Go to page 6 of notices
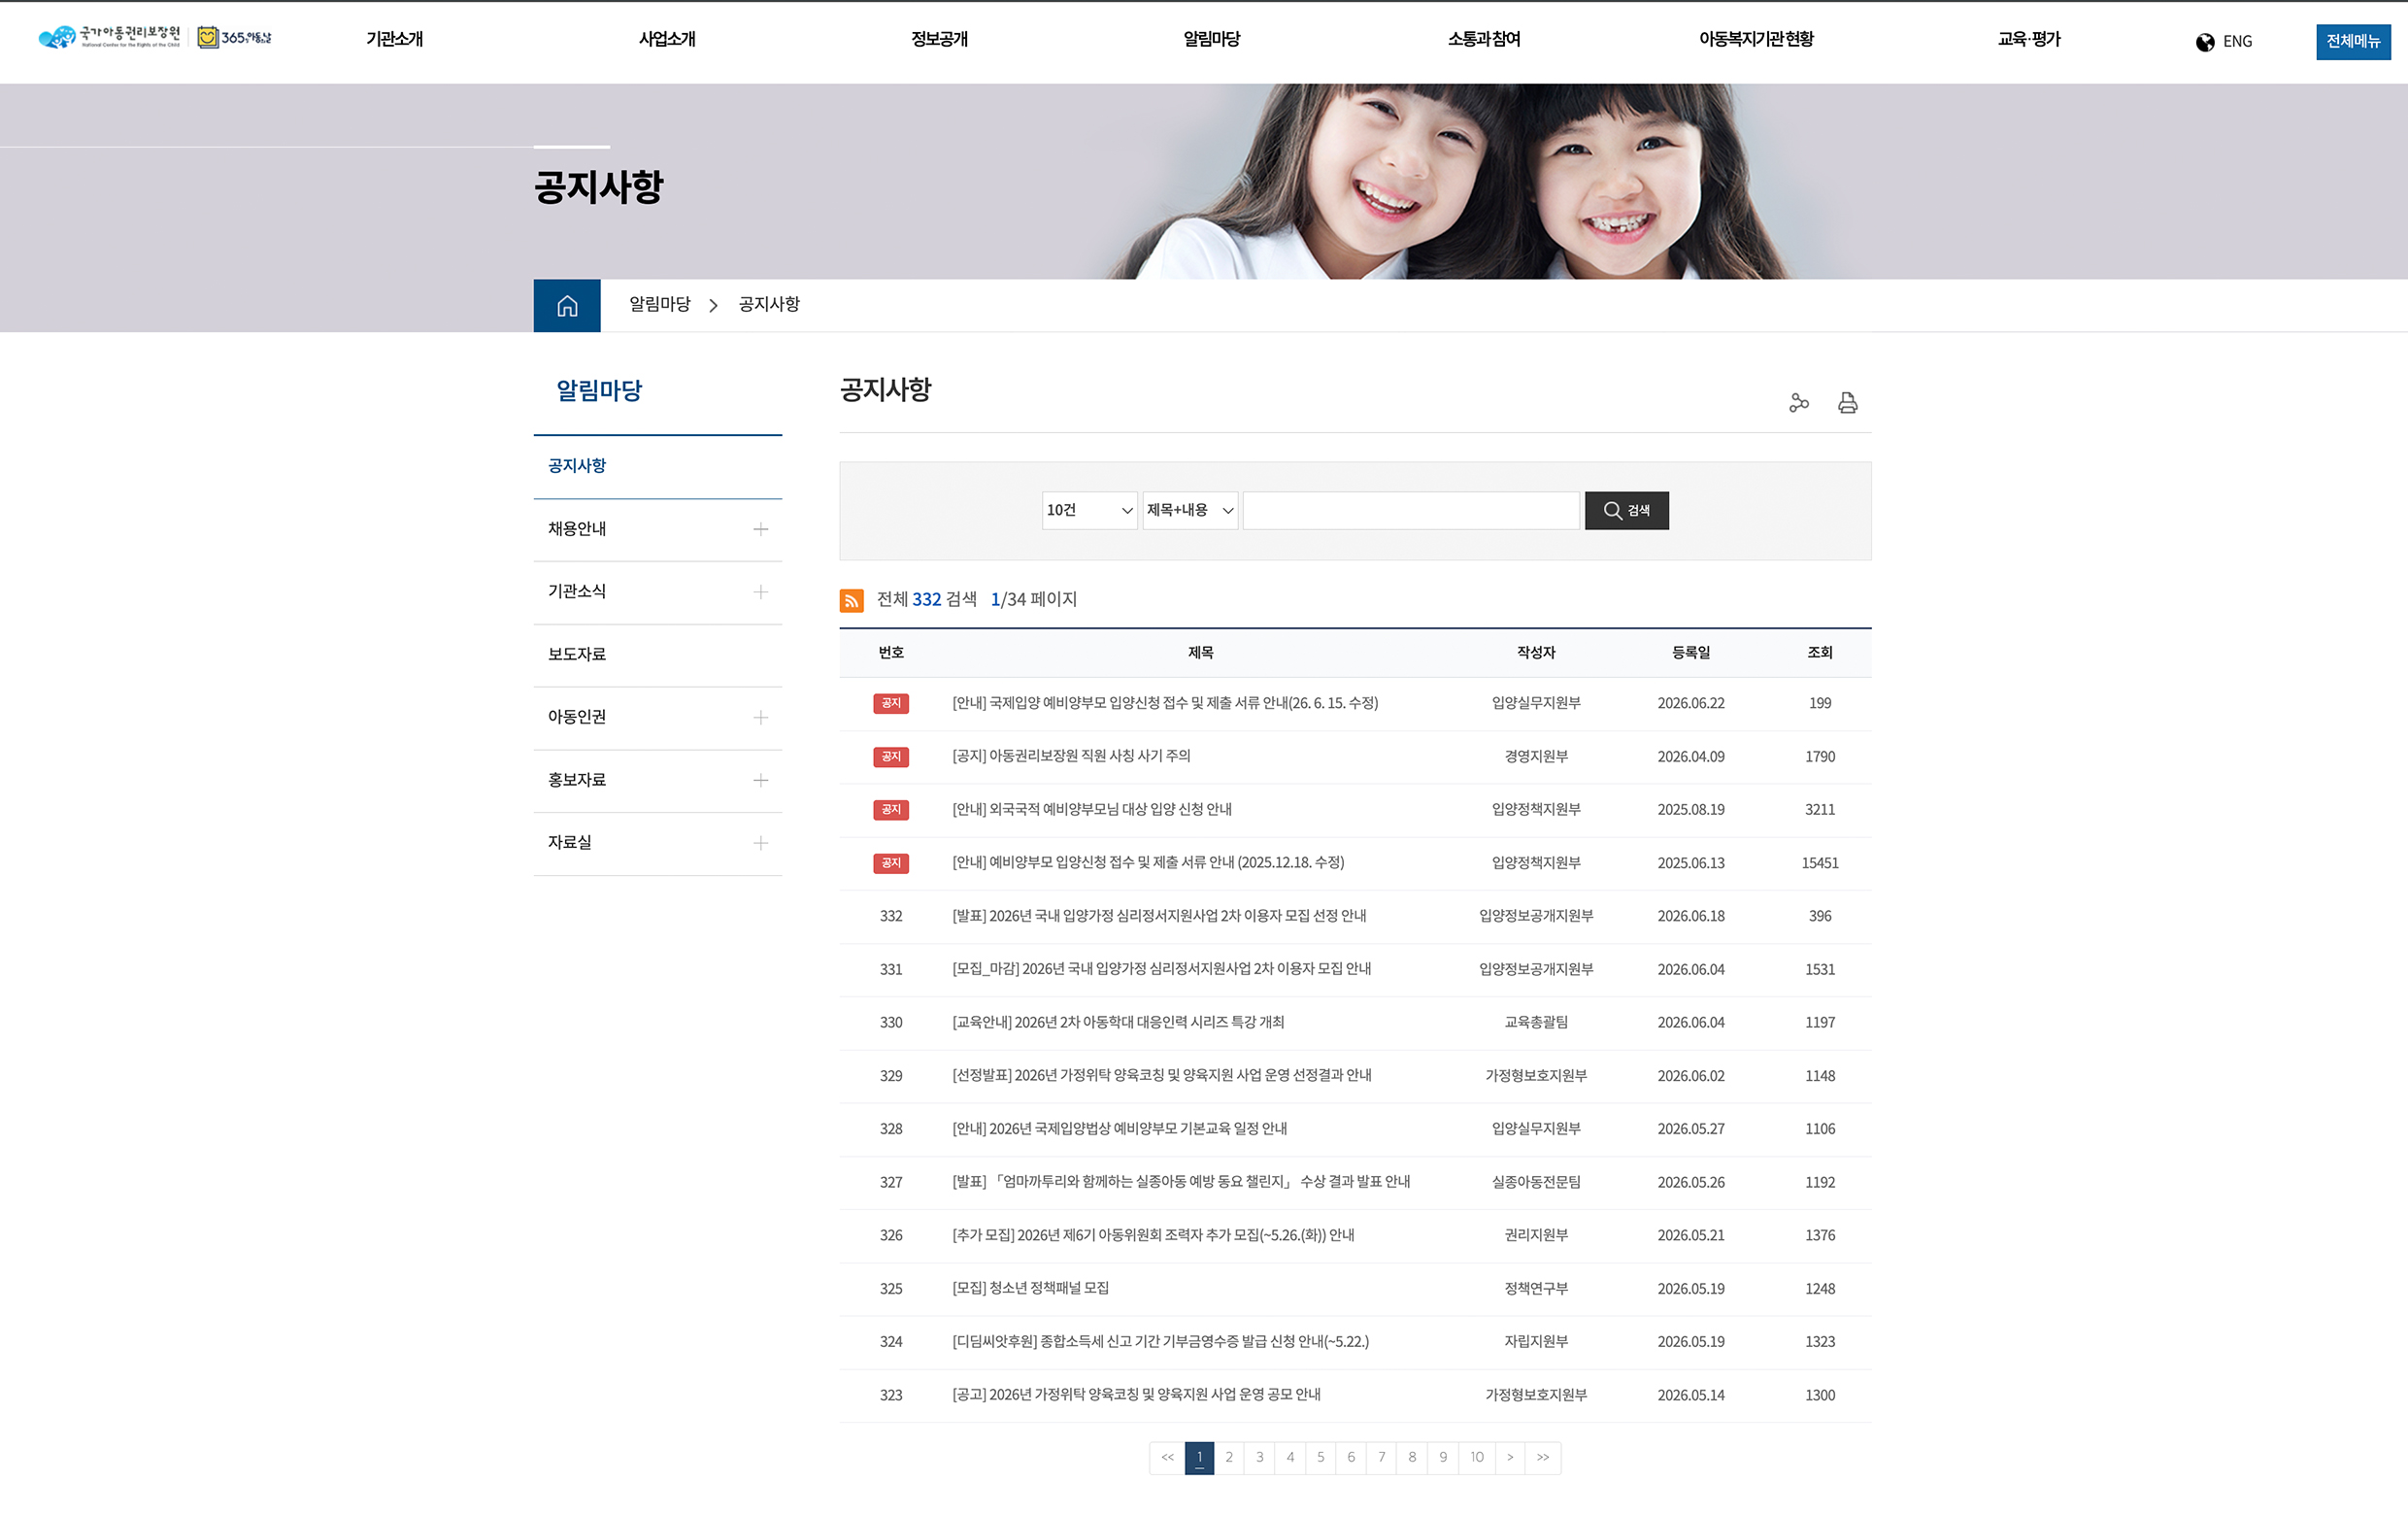The image size is (2408, 1515). click(x=1351, y=1458)
